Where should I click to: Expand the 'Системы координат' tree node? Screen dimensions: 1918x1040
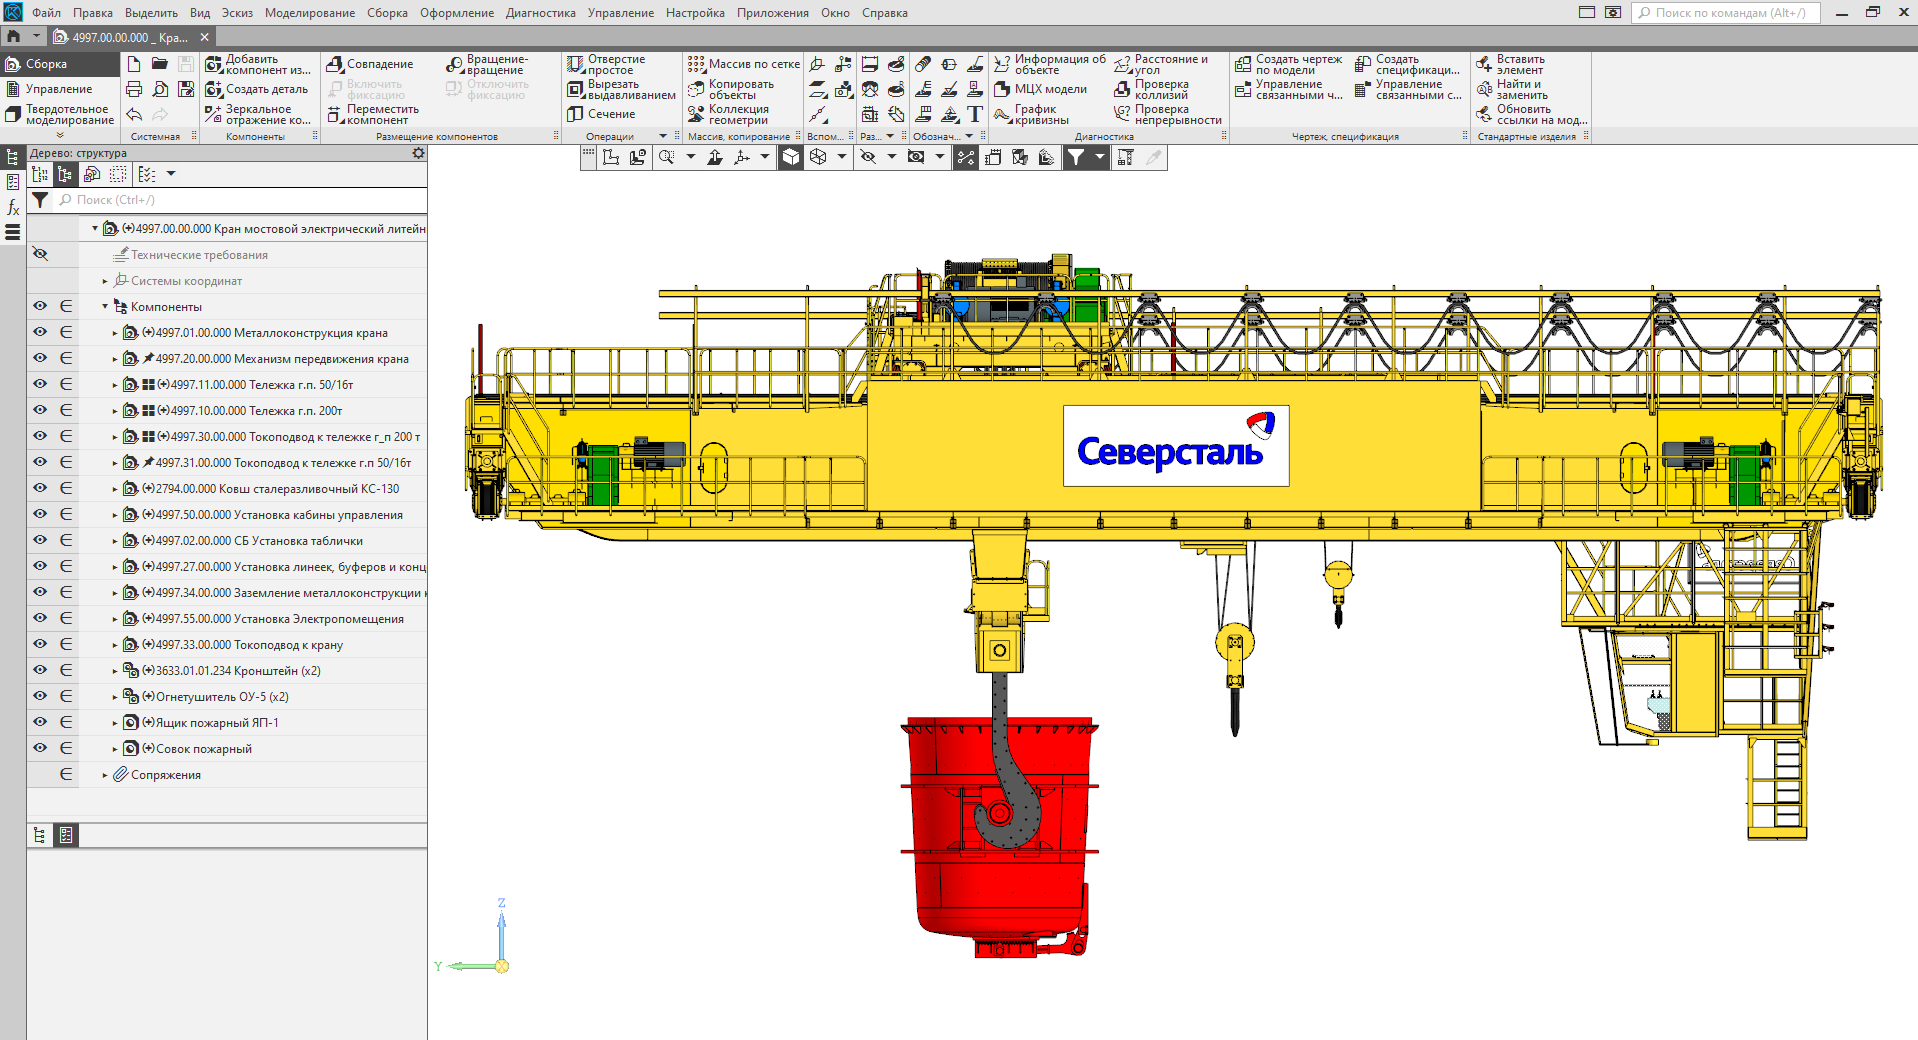[105, 281]
